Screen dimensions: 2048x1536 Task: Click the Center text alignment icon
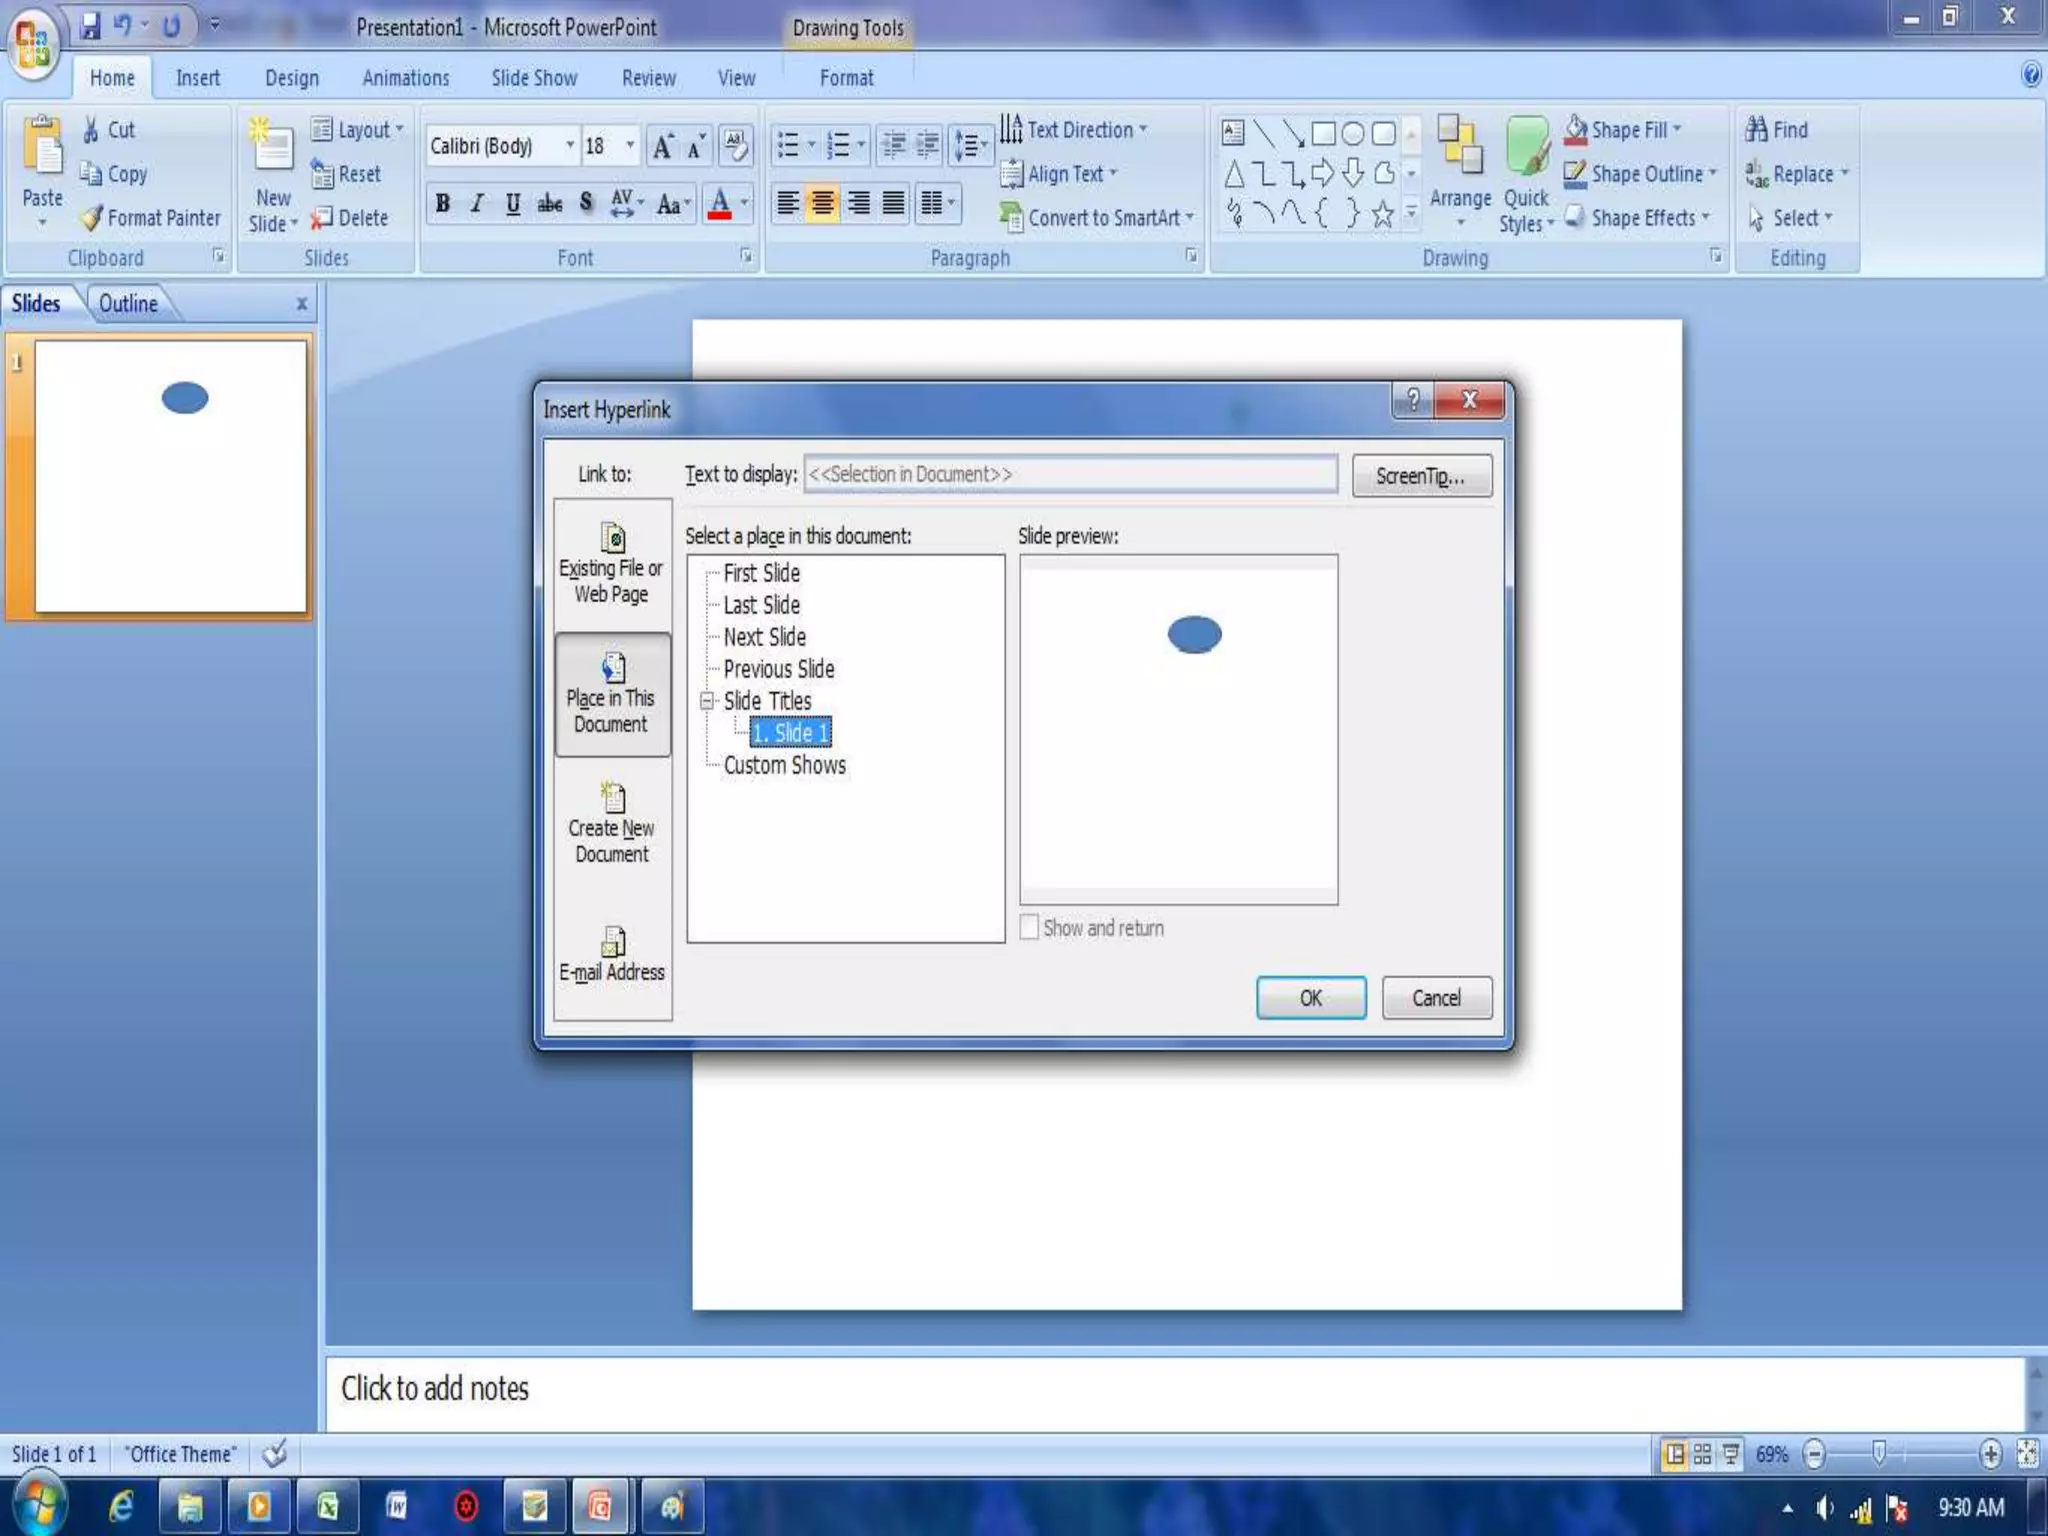822,204
